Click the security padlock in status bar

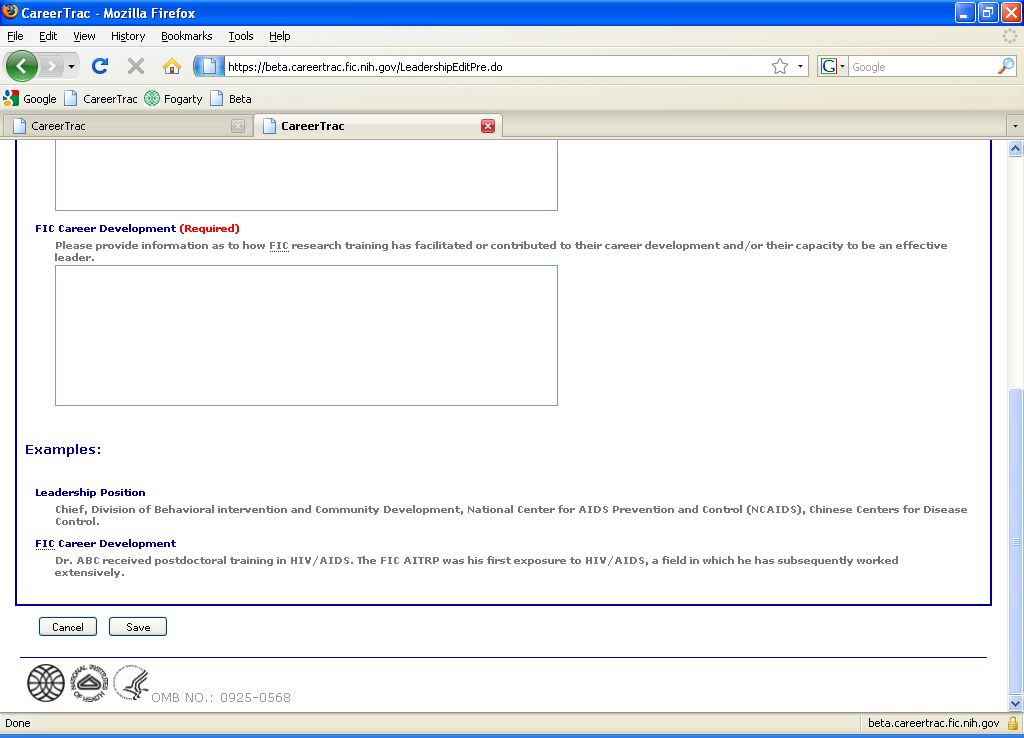1013,723
